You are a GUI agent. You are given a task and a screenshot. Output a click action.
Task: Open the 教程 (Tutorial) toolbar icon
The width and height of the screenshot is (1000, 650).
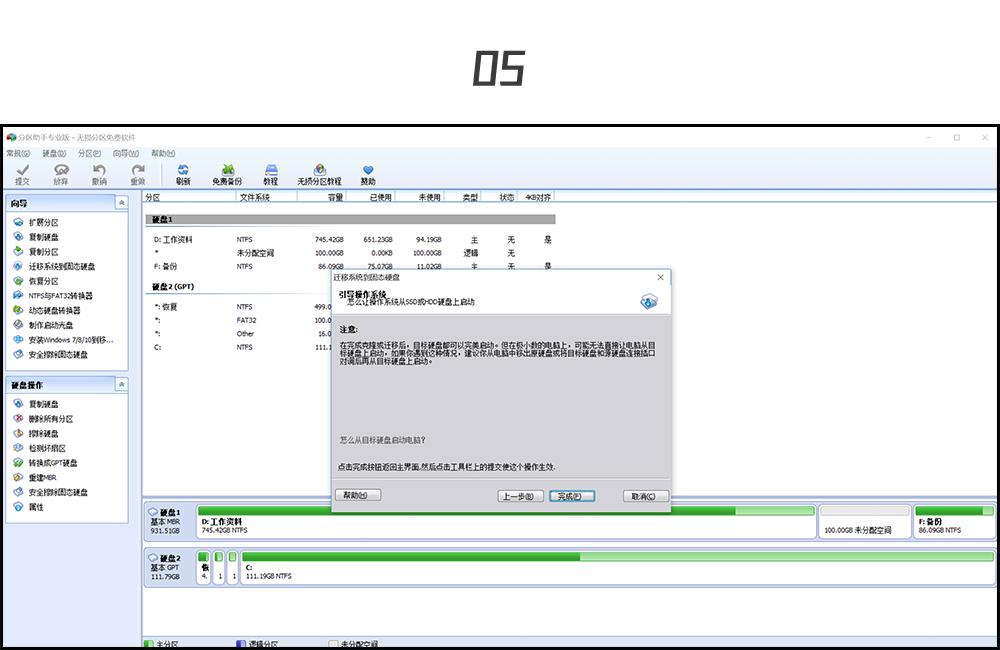(270, 172)
